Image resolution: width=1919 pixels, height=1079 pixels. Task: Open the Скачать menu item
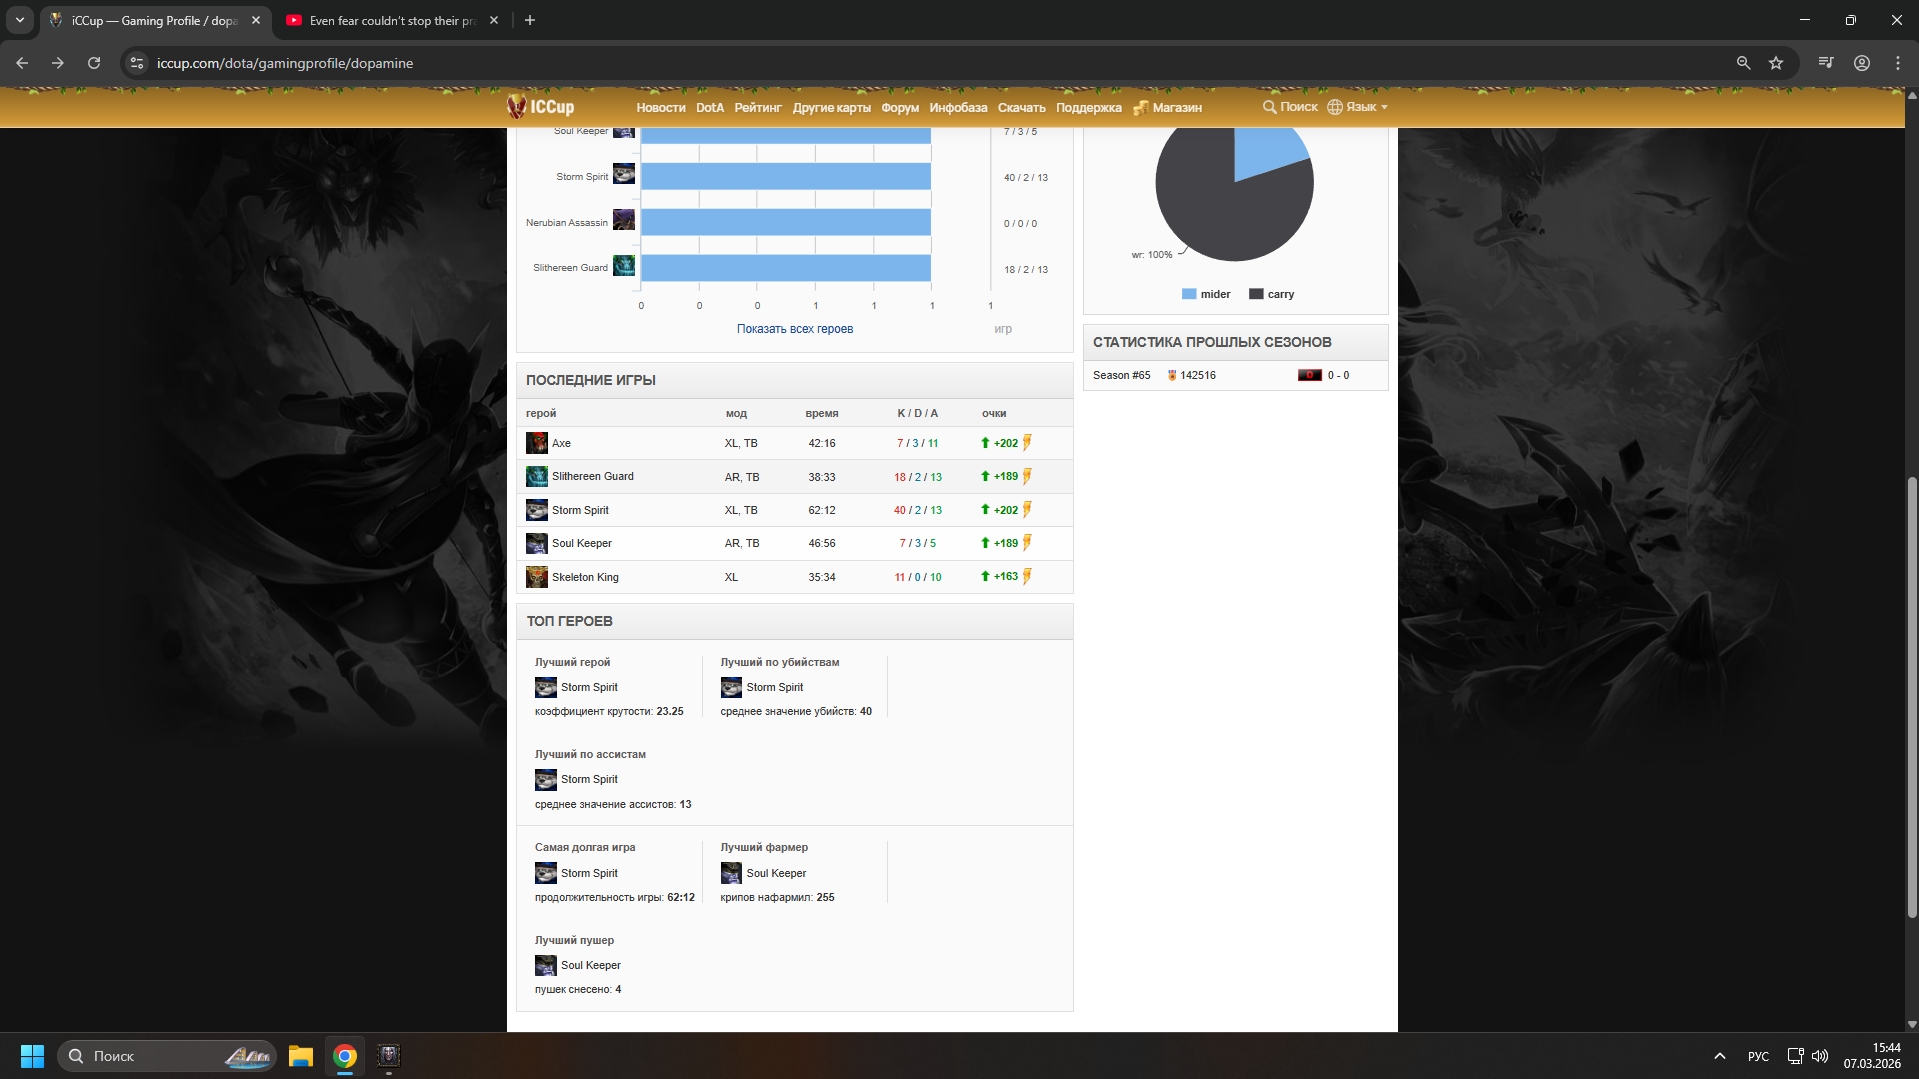click(1022, 108)
